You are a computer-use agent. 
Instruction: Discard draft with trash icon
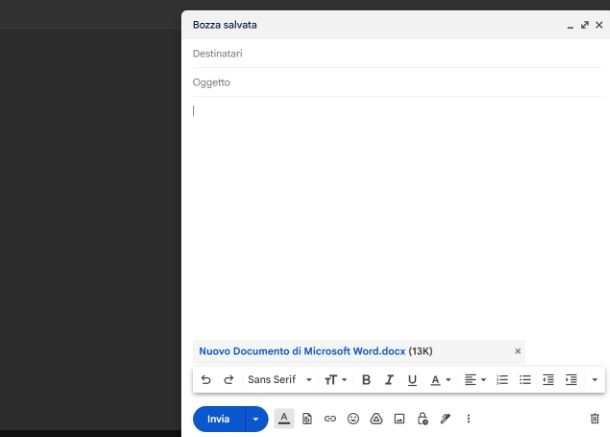coord(595,419)
